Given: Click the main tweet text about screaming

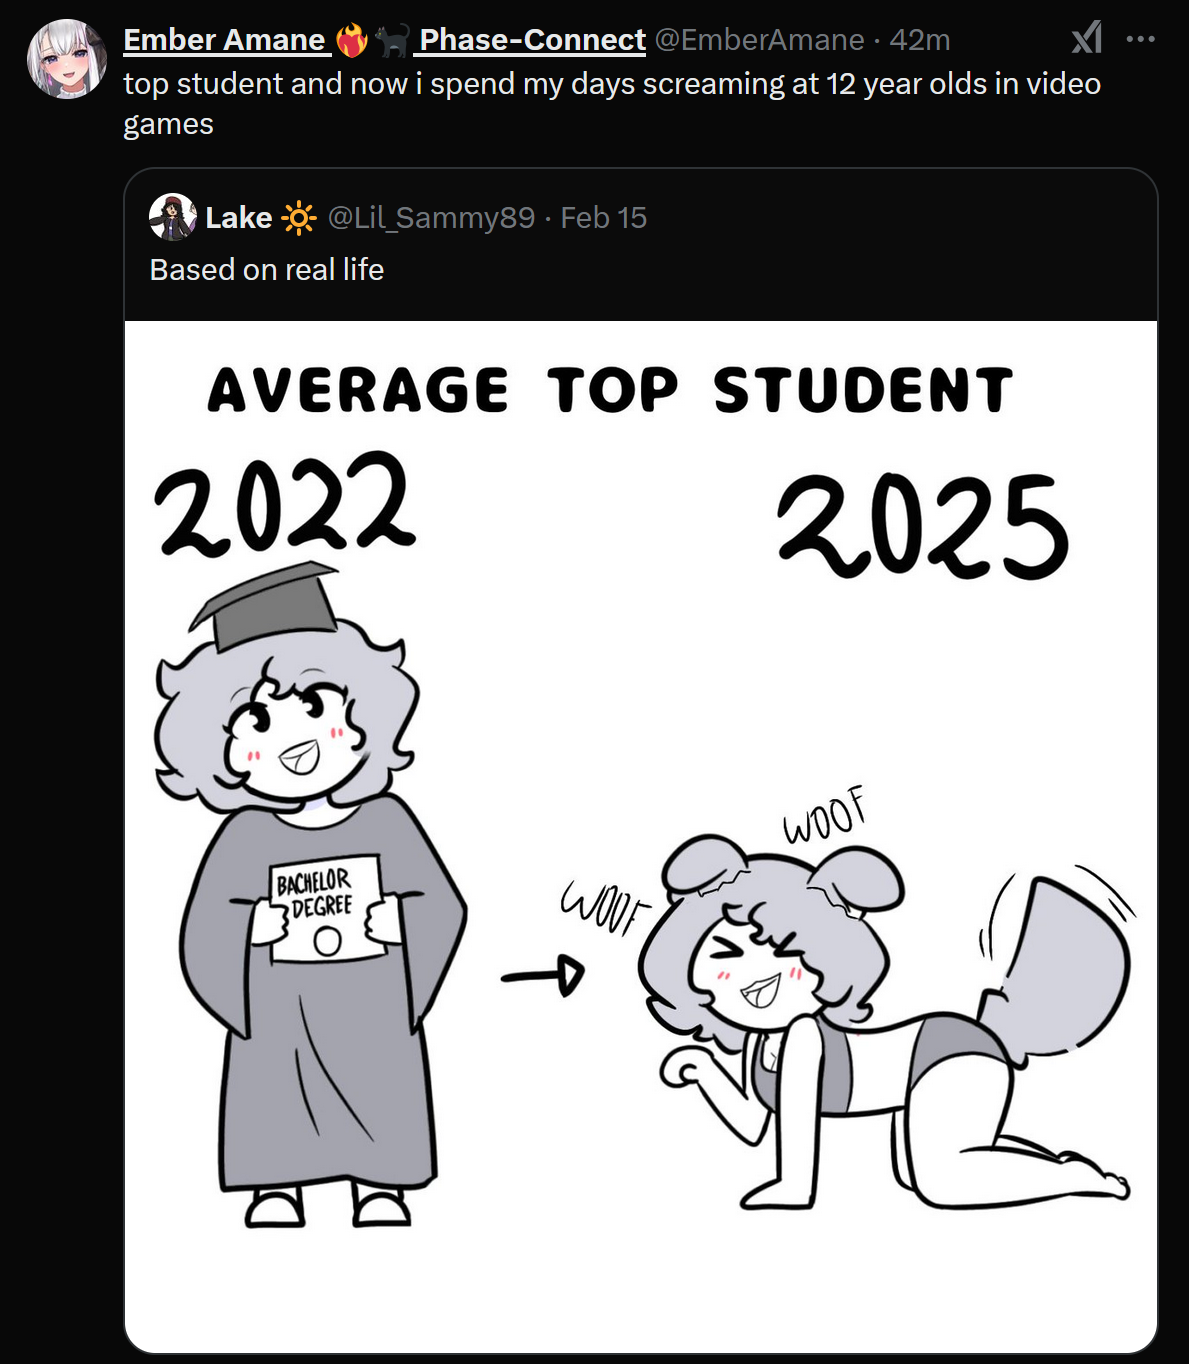Looking at the screenshot, I should coord(612,103).
